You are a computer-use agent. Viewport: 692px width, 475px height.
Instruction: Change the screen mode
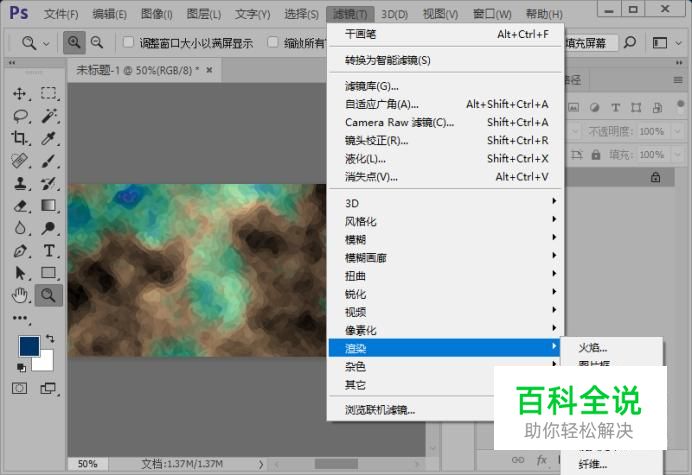point(49,388)
